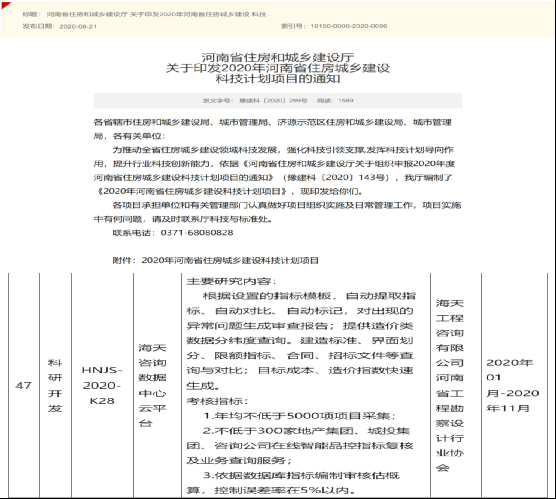Select the contact phone 0371-68080828
Viewport: 556px width, 499px height.
[x=197, y=233]
